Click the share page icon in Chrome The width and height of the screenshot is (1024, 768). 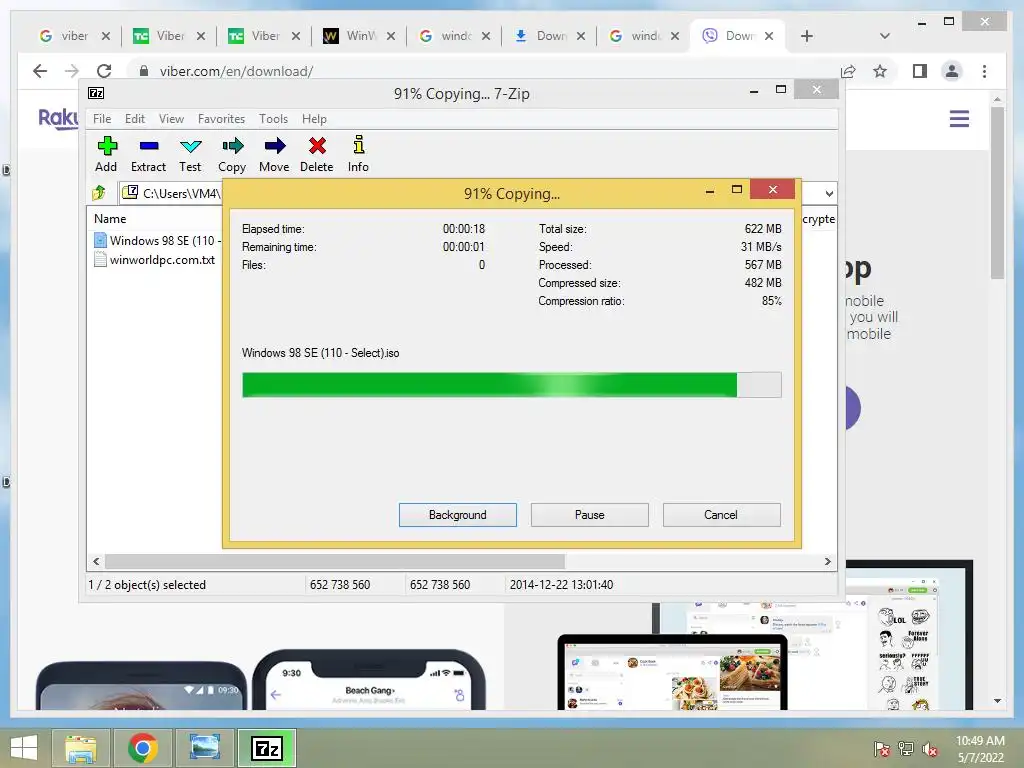(848, 71)
